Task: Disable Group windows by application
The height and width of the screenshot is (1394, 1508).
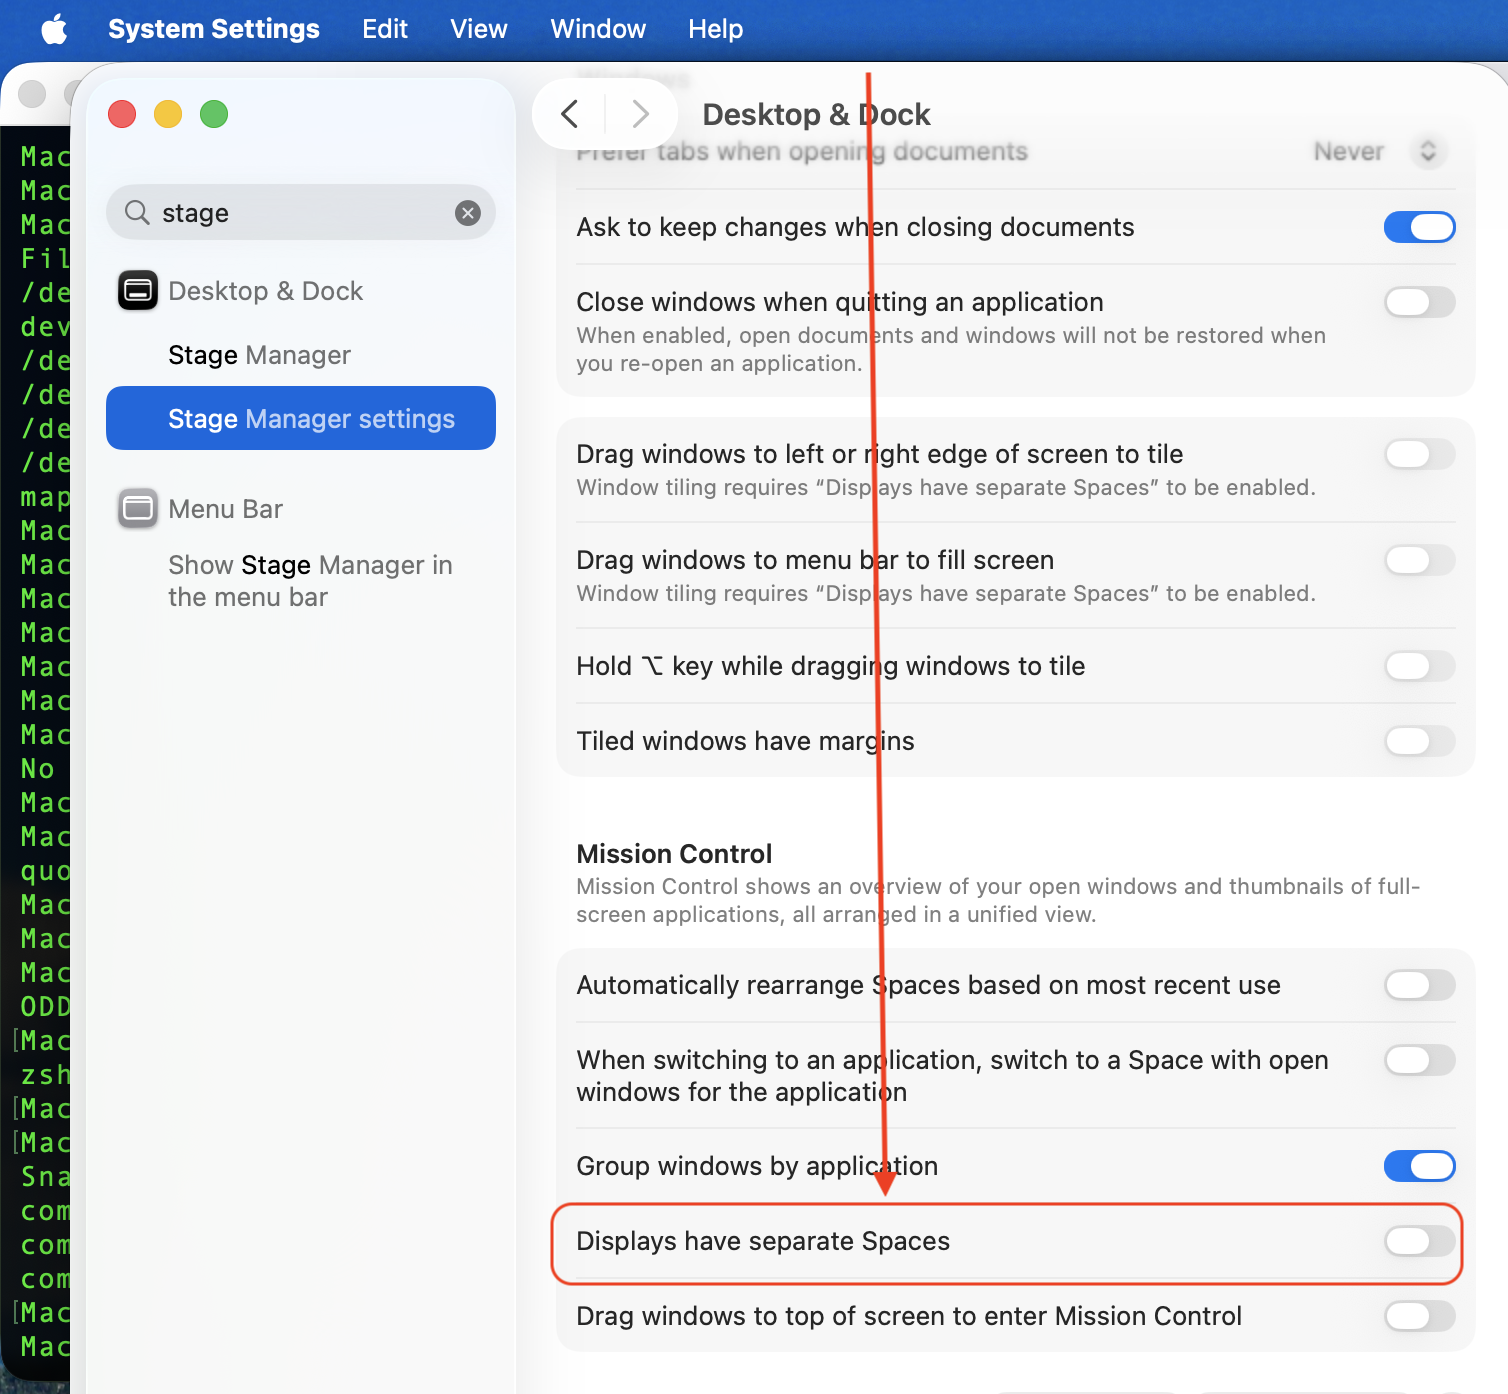Action: [x=1419, y=1166]
